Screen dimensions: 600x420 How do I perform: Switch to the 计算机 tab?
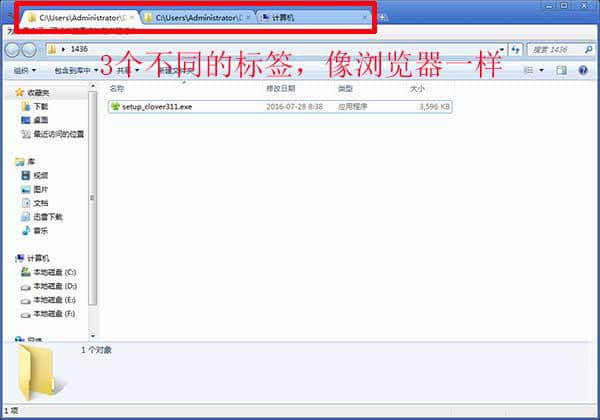pyautogui.click(x=315, y=18)
